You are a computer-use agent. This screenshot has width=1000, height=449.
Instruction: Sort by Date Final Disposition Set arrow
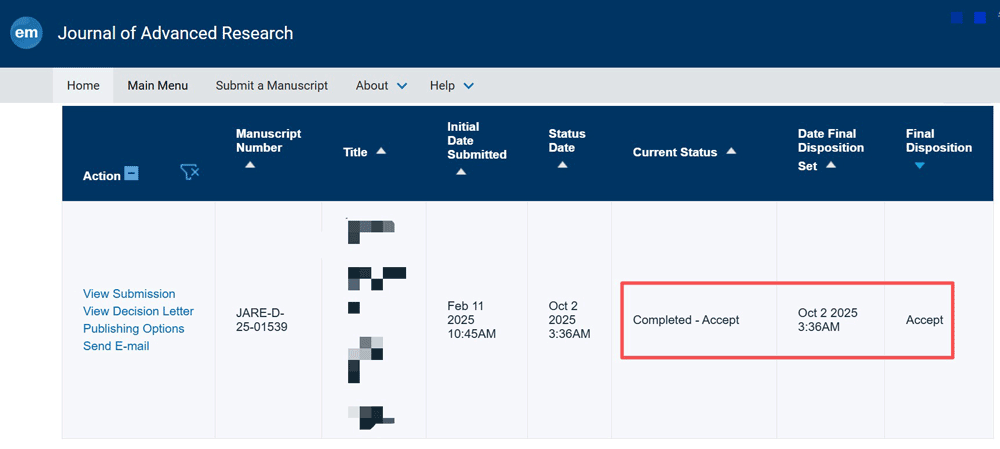point(830,166)
